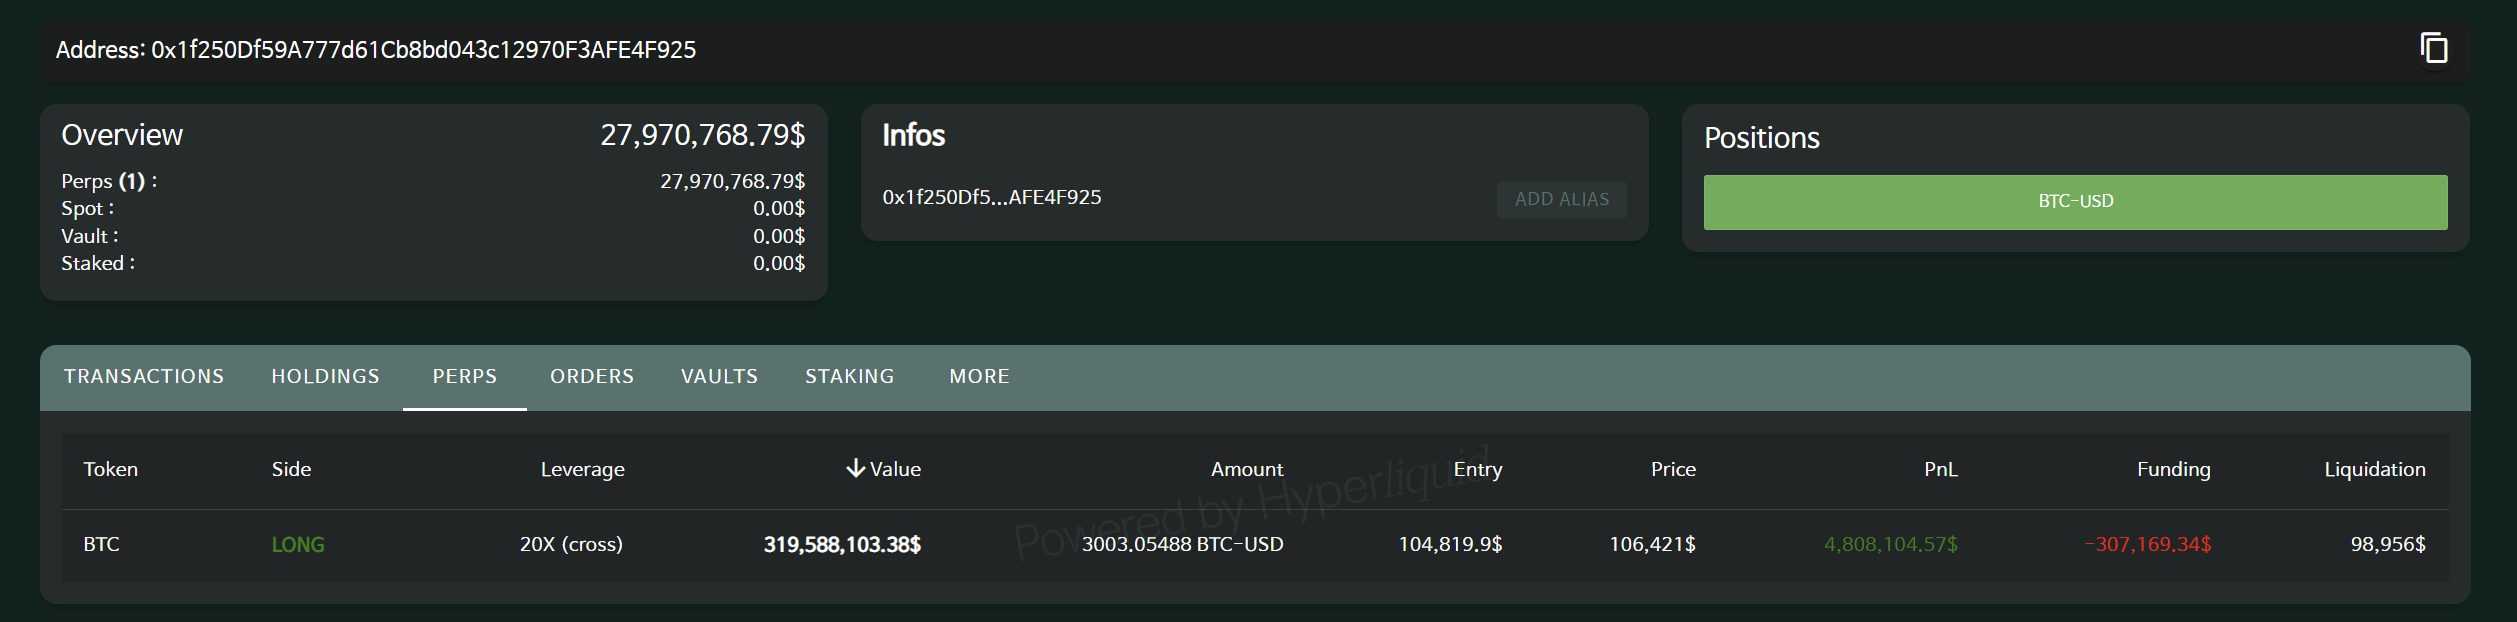This screenshot has height=622, width=2517.
Task: Click the Leverage column header
Action: 582,469
